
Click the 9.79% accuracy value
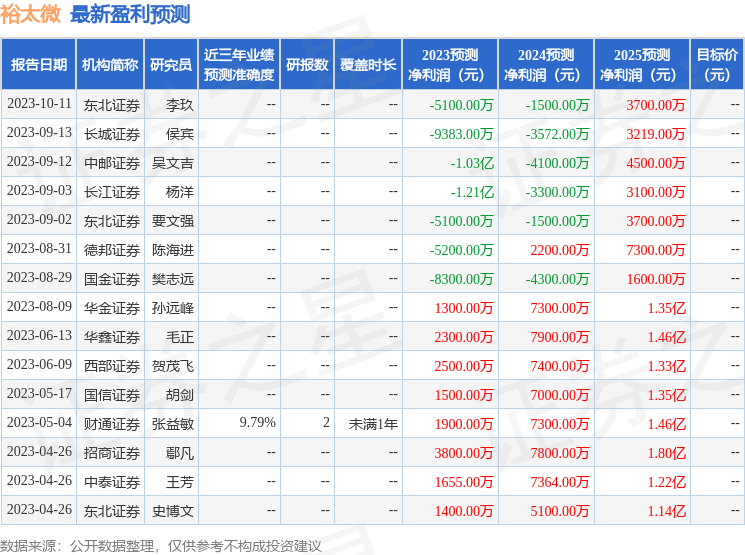258,422
